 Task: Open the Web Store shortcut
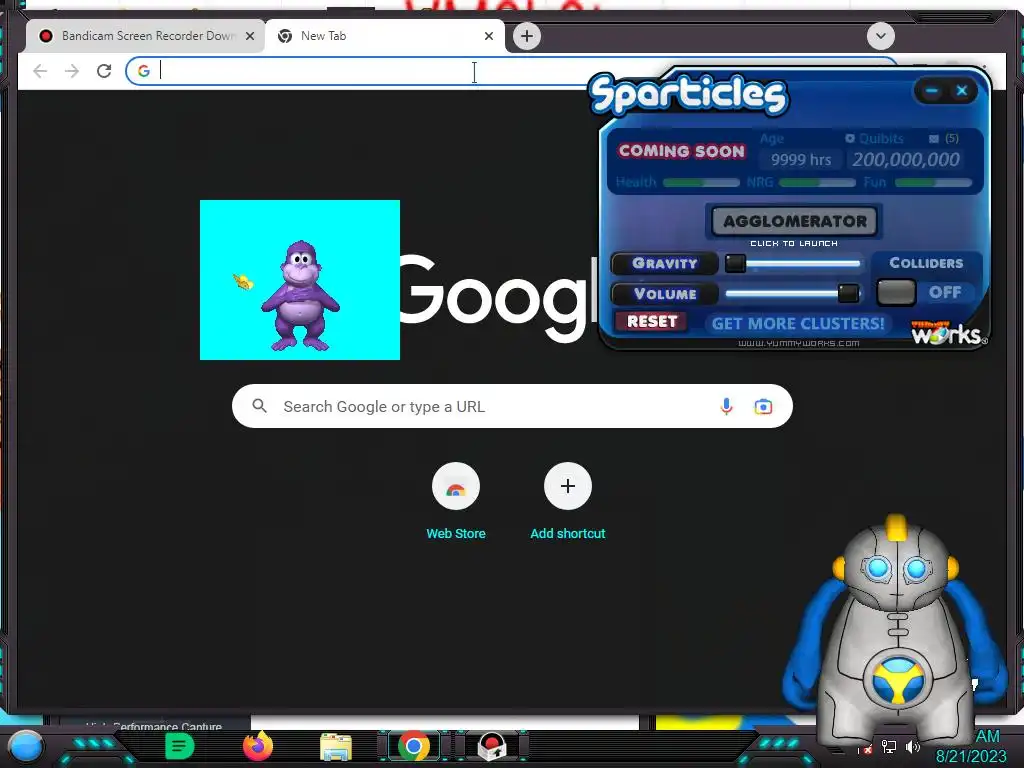pos(456,487)
